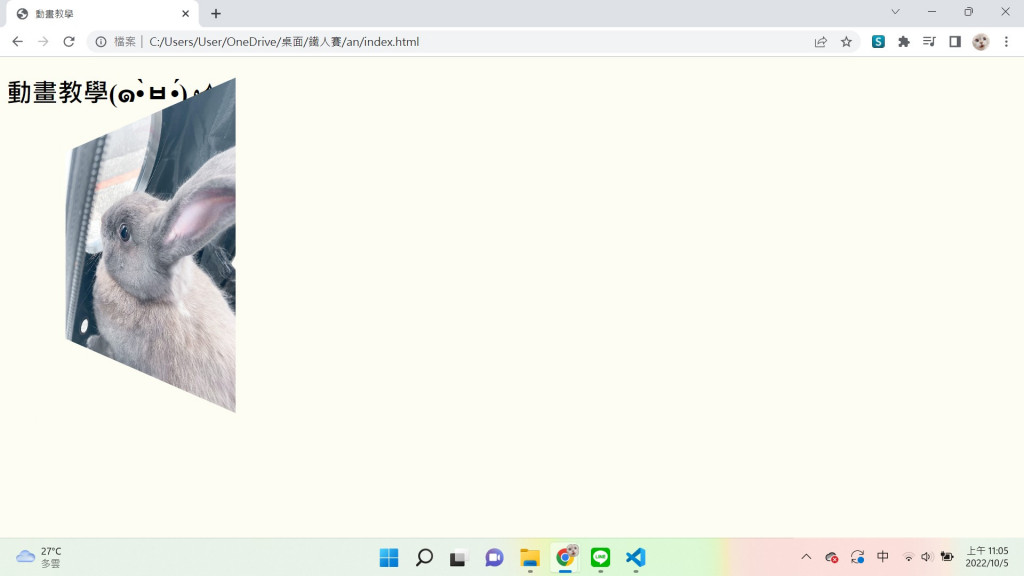Open media controls icon in toolbar
Screen dimensions: 1024x576
(x=929, y=42)
